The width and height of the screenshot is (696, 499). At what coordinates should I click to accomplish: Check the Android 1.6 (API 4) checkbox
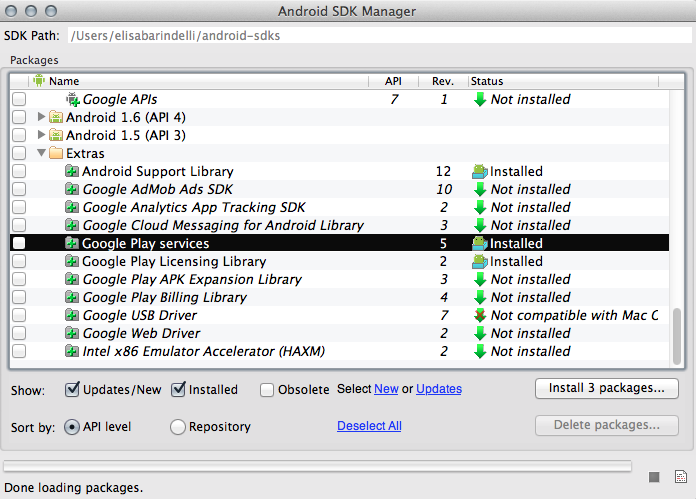click(19, 117)
